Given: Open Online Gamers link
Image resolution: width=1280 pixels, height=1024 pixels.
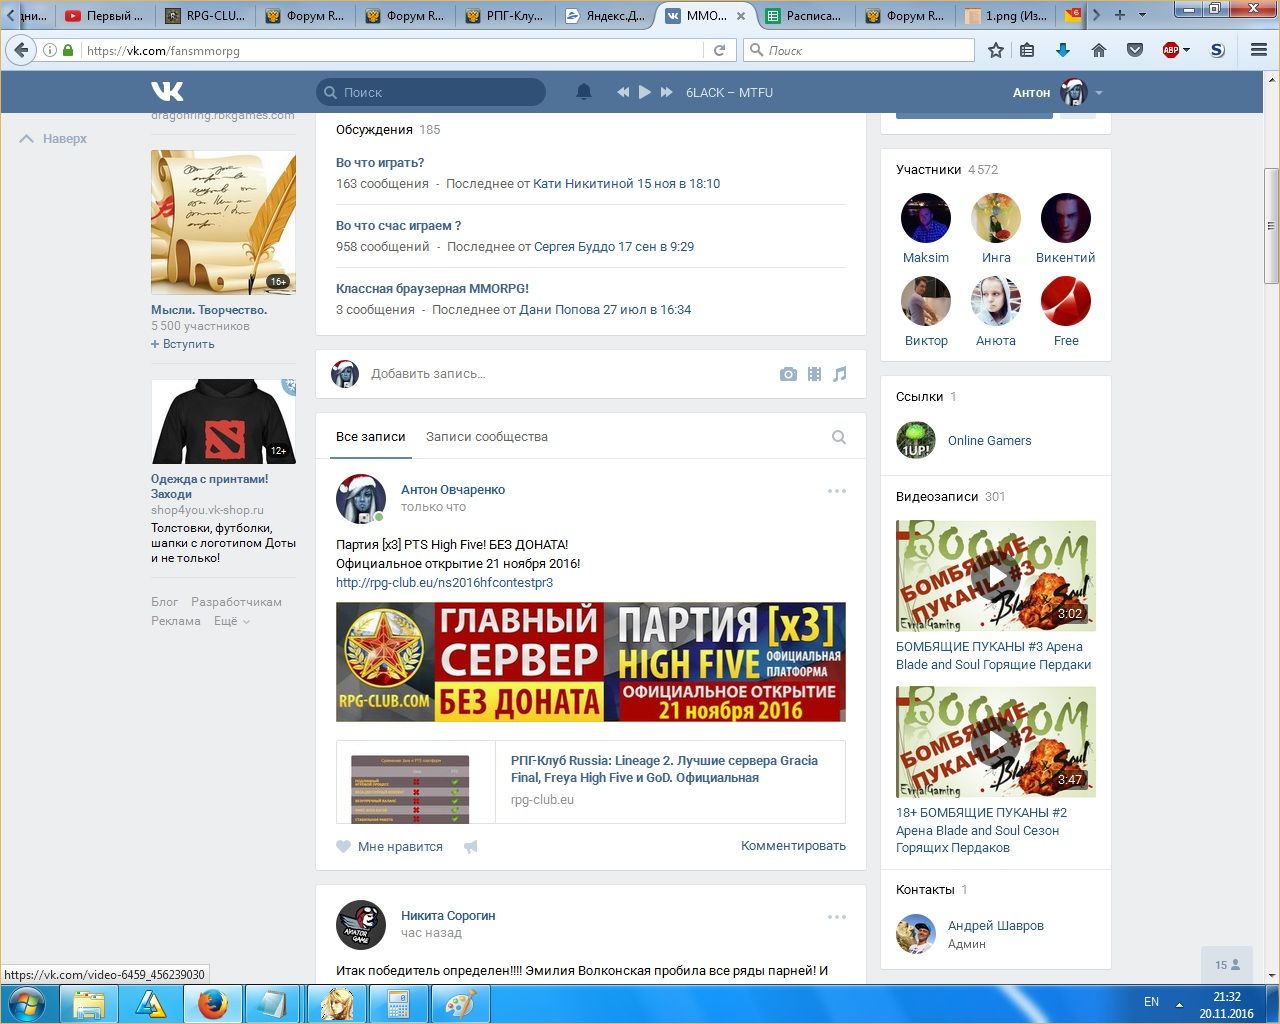Looking at the screenshot, I should pyautogui.click(x=989, y=441).
